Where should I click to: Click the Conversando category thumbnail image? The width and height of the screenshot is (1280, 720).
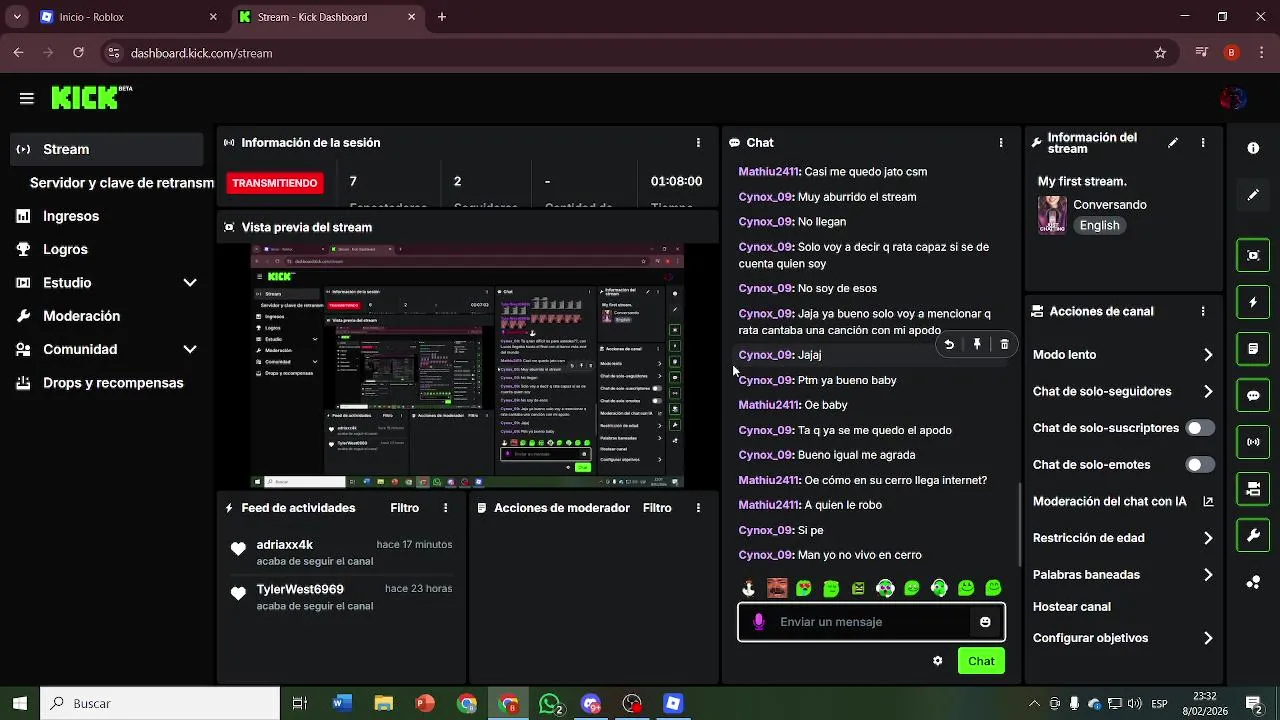click(1052, 215)
